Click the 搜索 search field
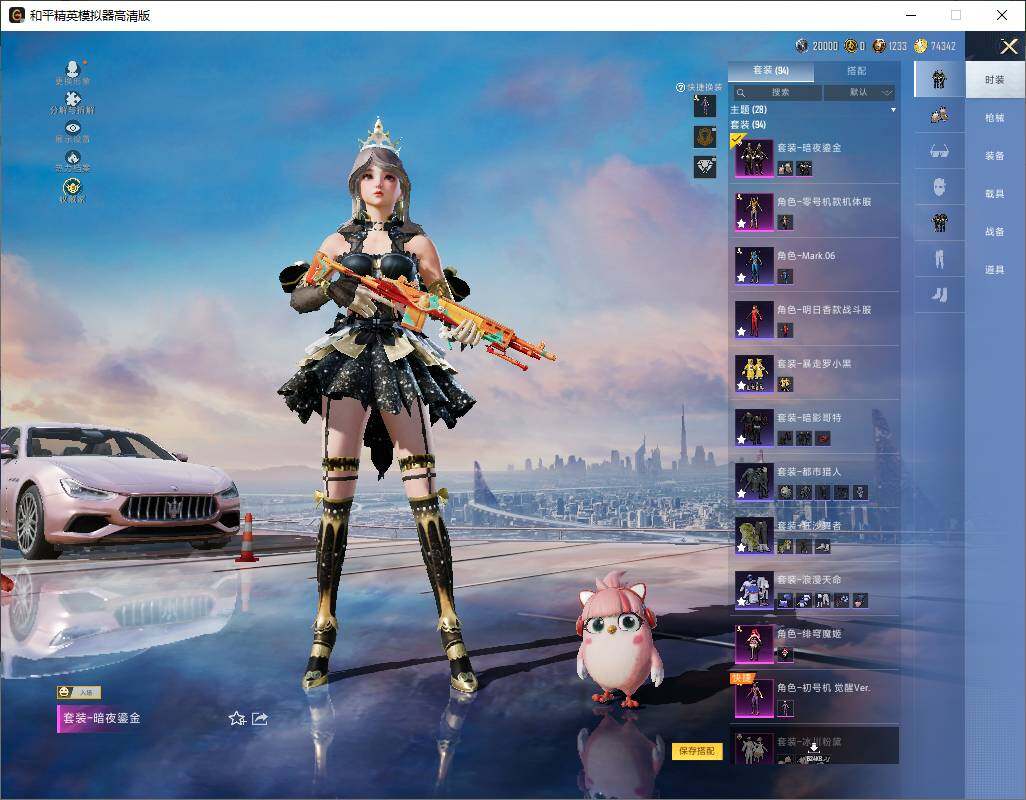This screenshot has height=800, width=1026. coord(776,92)
